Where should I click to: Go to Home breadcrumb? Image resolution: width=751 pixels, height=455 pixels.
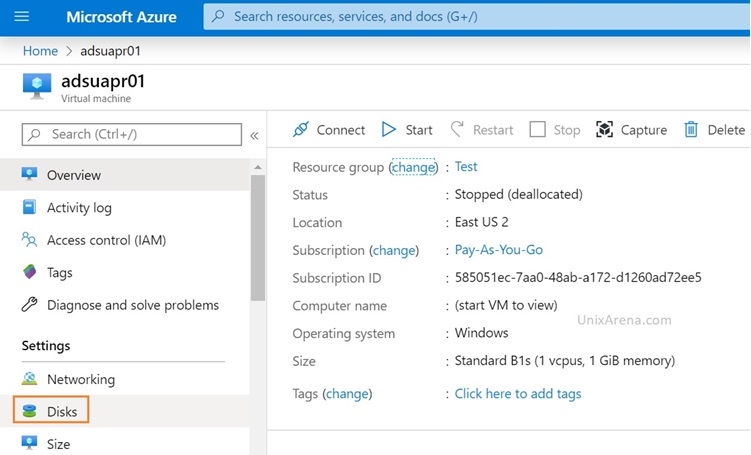pos(40,51)
